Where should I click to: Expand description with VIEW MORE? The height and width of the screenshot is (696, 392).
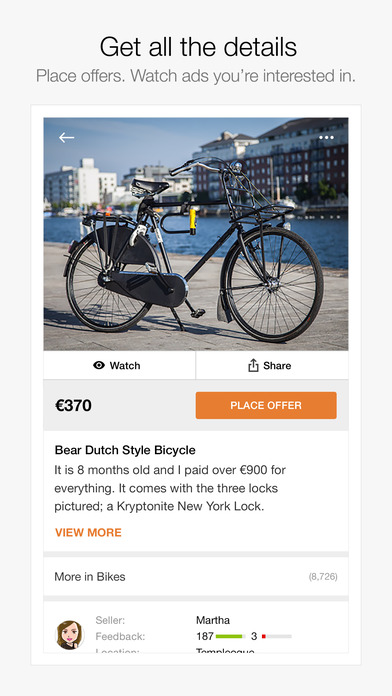click(x=88, y=533)
